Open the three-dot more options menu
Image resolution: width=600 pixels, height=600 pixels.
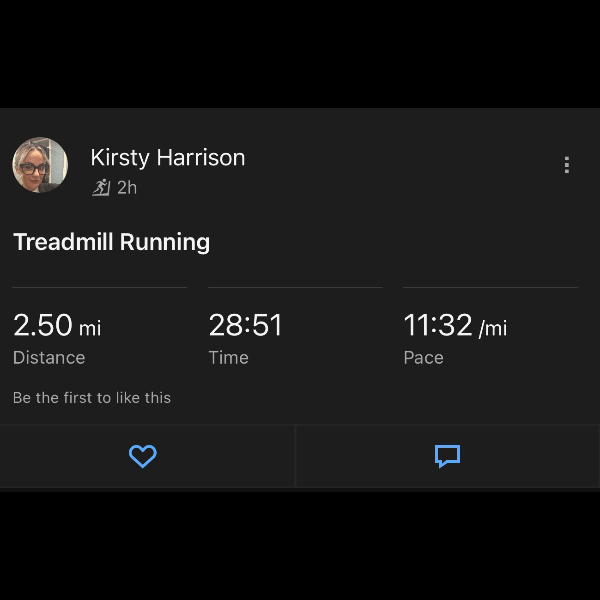[567, 165]
